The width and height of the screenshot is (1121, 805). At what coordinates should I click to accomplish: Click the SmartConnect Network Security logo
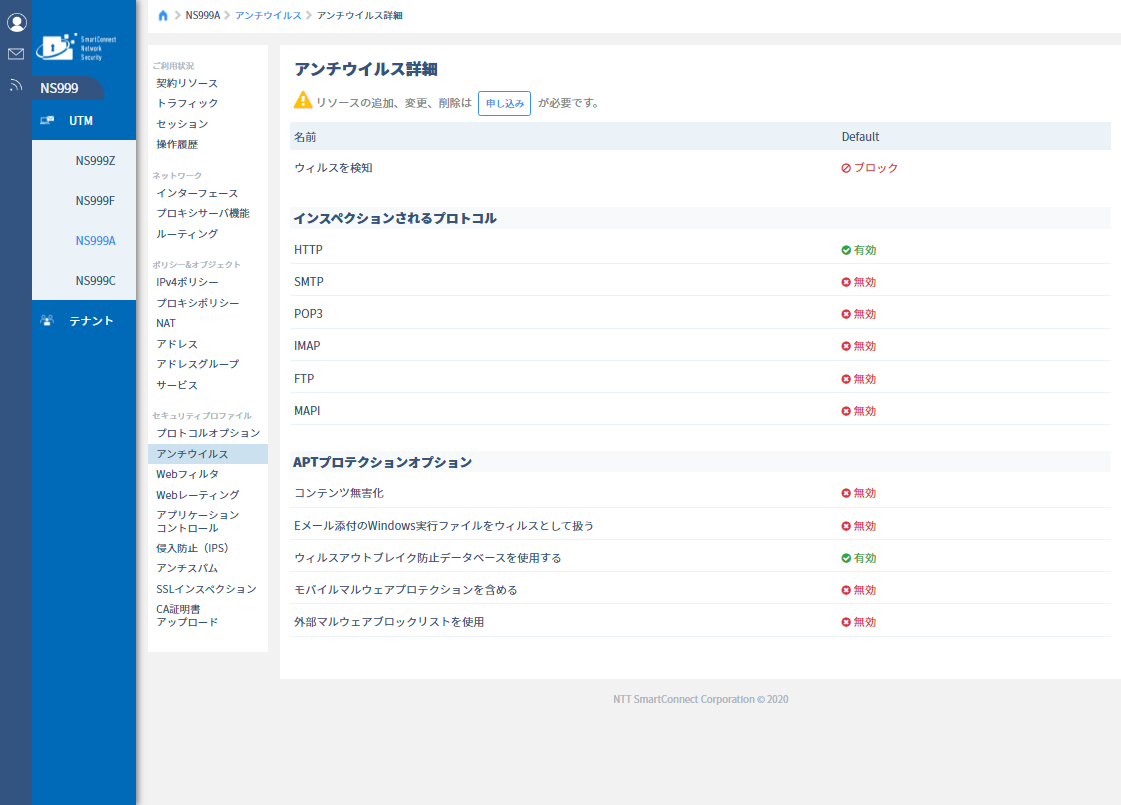[x=76, y=47]
